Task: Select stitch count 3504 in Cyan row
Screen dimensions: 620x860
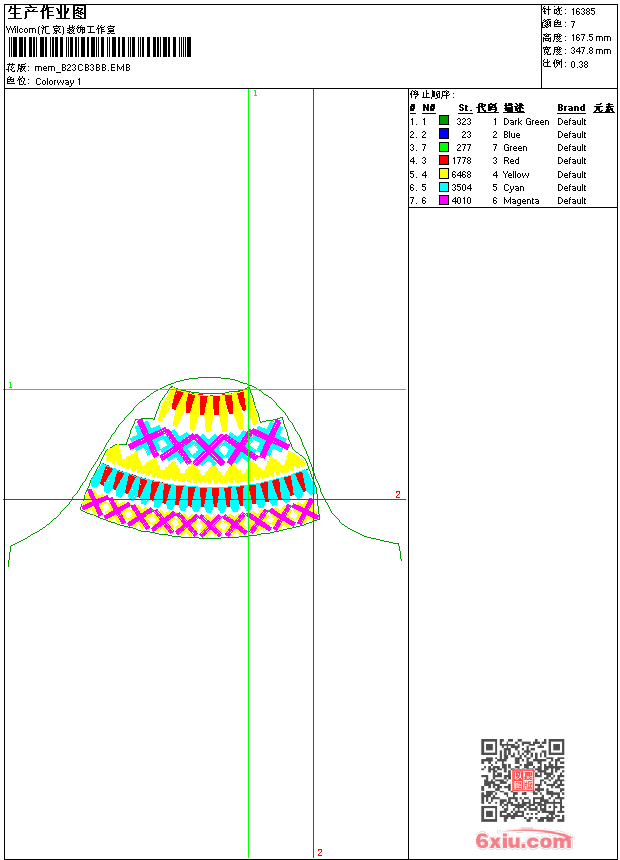Action: 461,188
